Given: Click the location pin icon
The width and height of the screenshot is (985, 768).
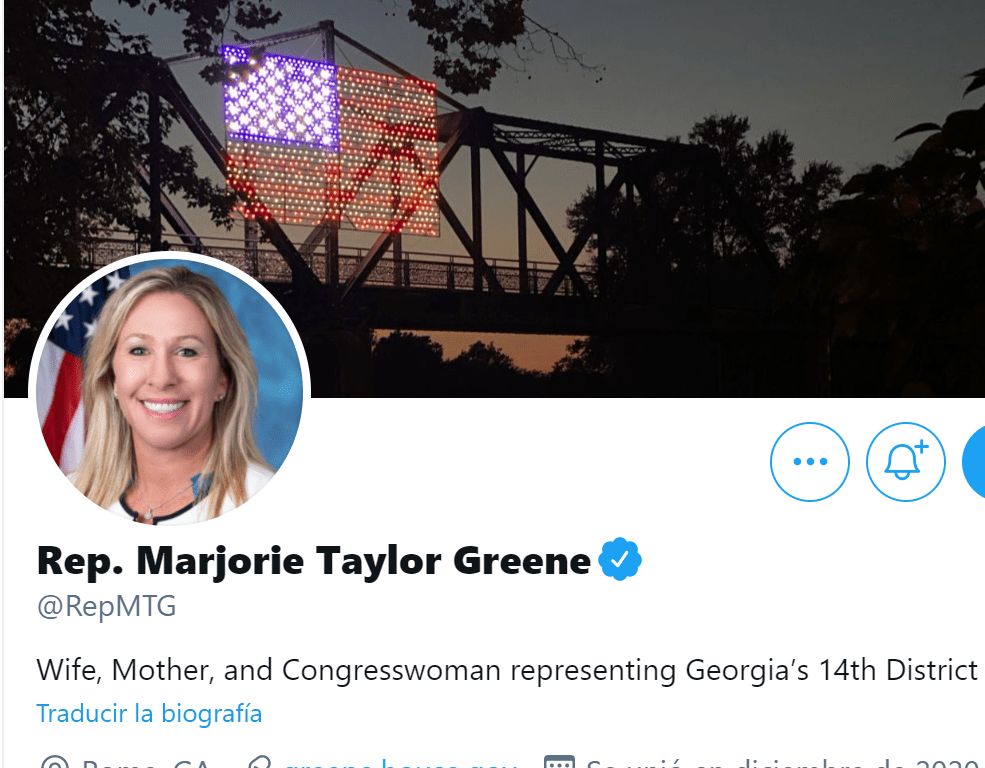Looking at the screenshot, I should tap(54, 762).
